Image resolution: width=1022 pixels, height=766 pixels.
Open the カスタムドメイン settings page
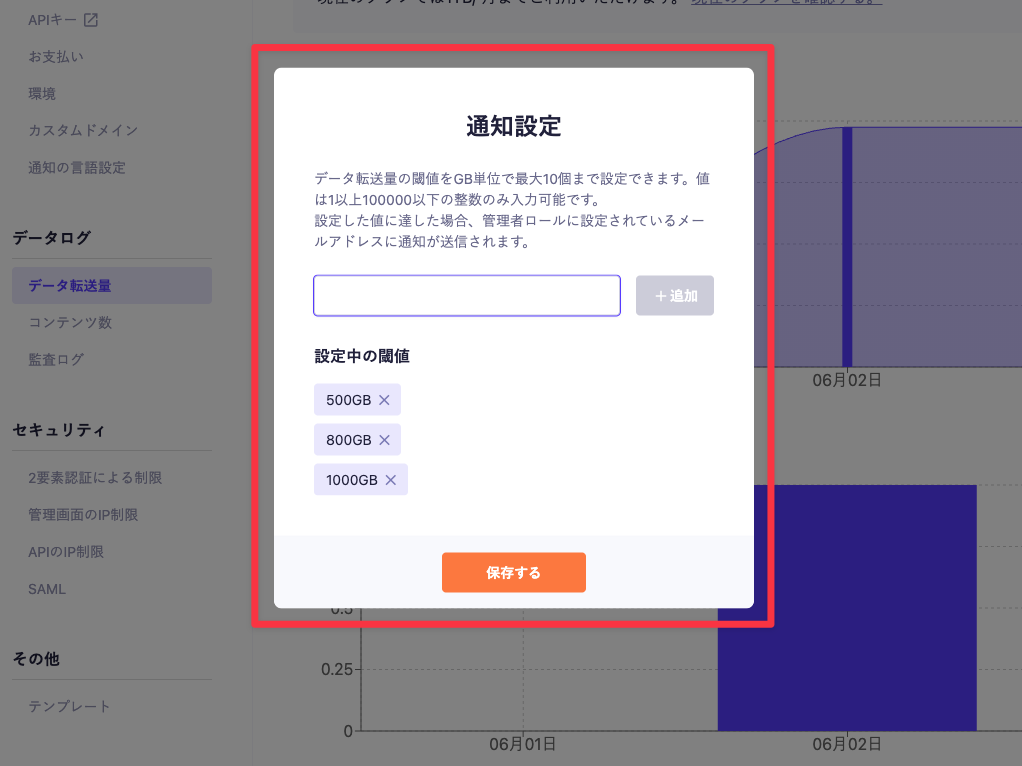[85, 130]
